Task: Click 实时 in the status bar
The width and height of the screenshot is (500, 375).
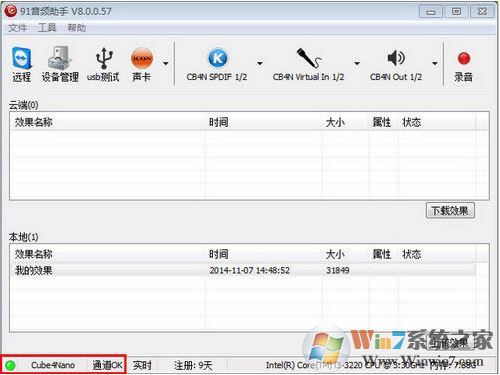Action: tap(142, 365)
